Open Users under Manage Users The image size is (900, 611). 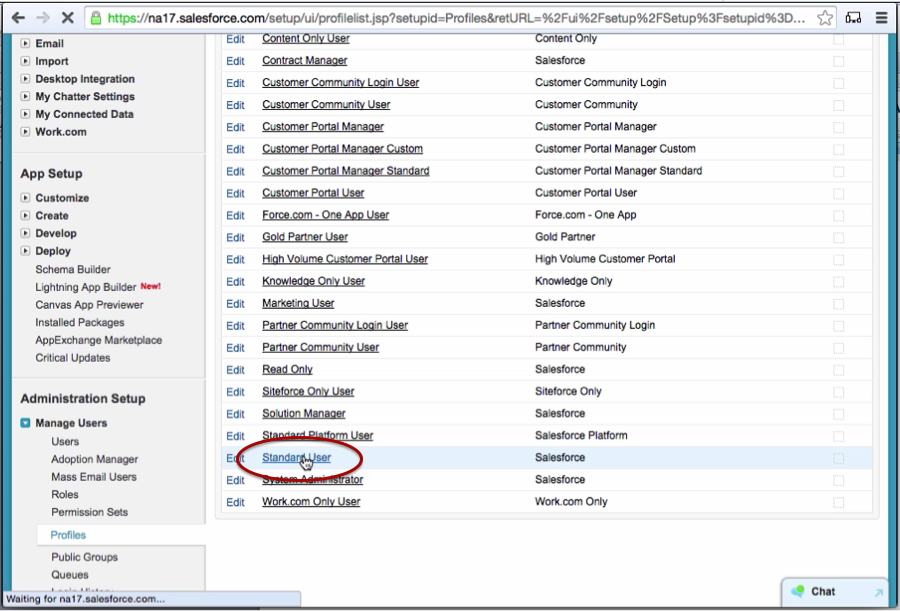pos(65,442)
